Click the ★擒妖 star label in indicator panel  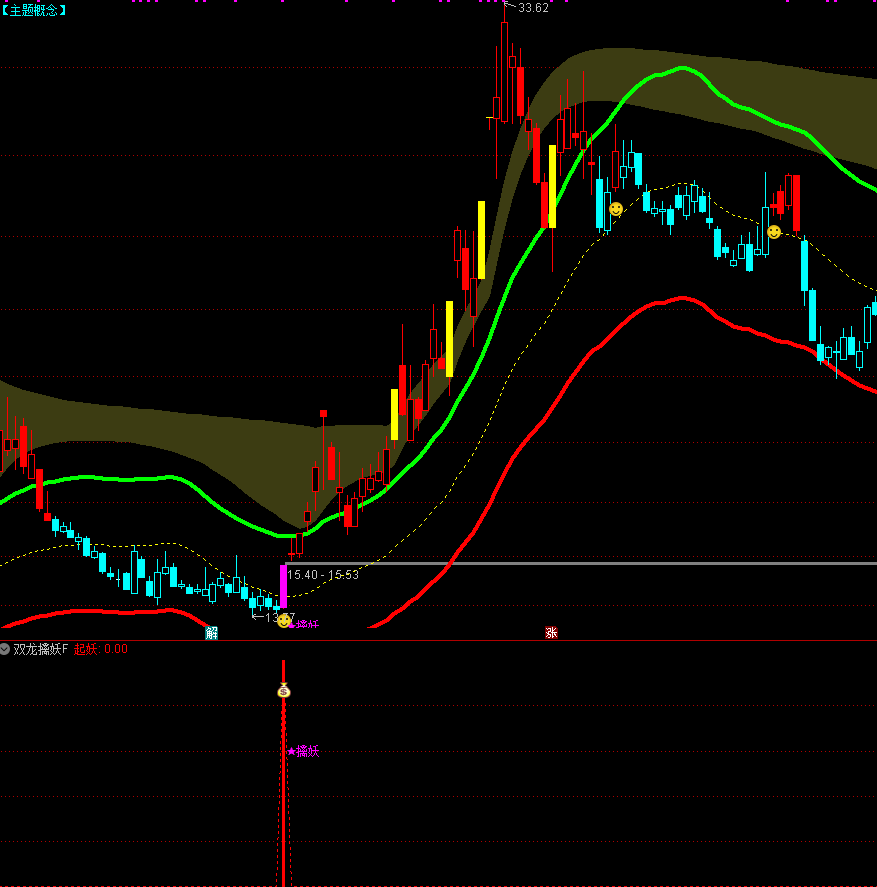[x=303, y=751]
